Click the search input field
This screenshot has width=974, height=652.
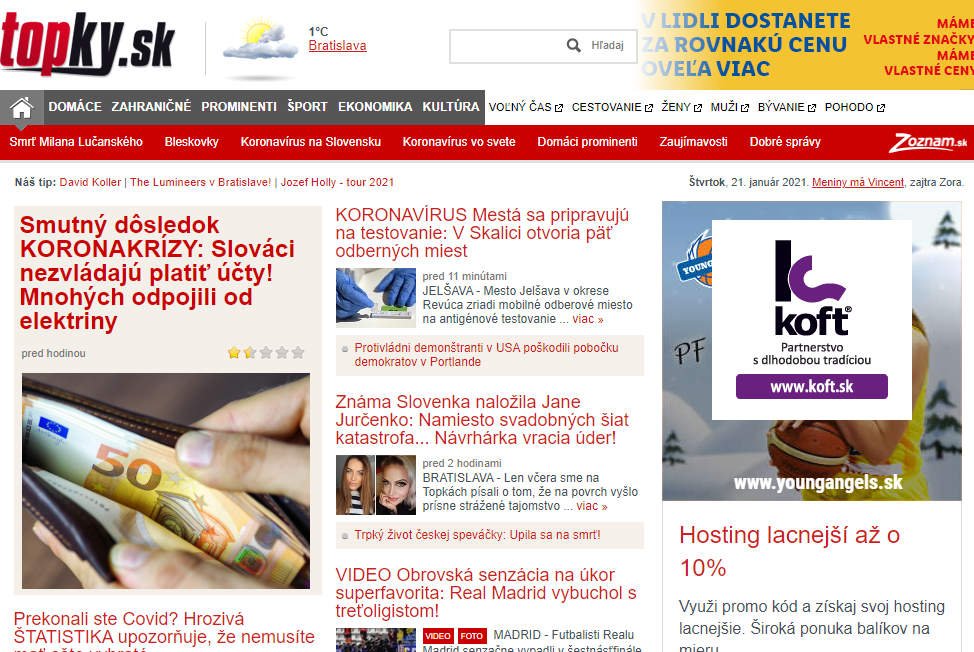click(x=507, y=46)
